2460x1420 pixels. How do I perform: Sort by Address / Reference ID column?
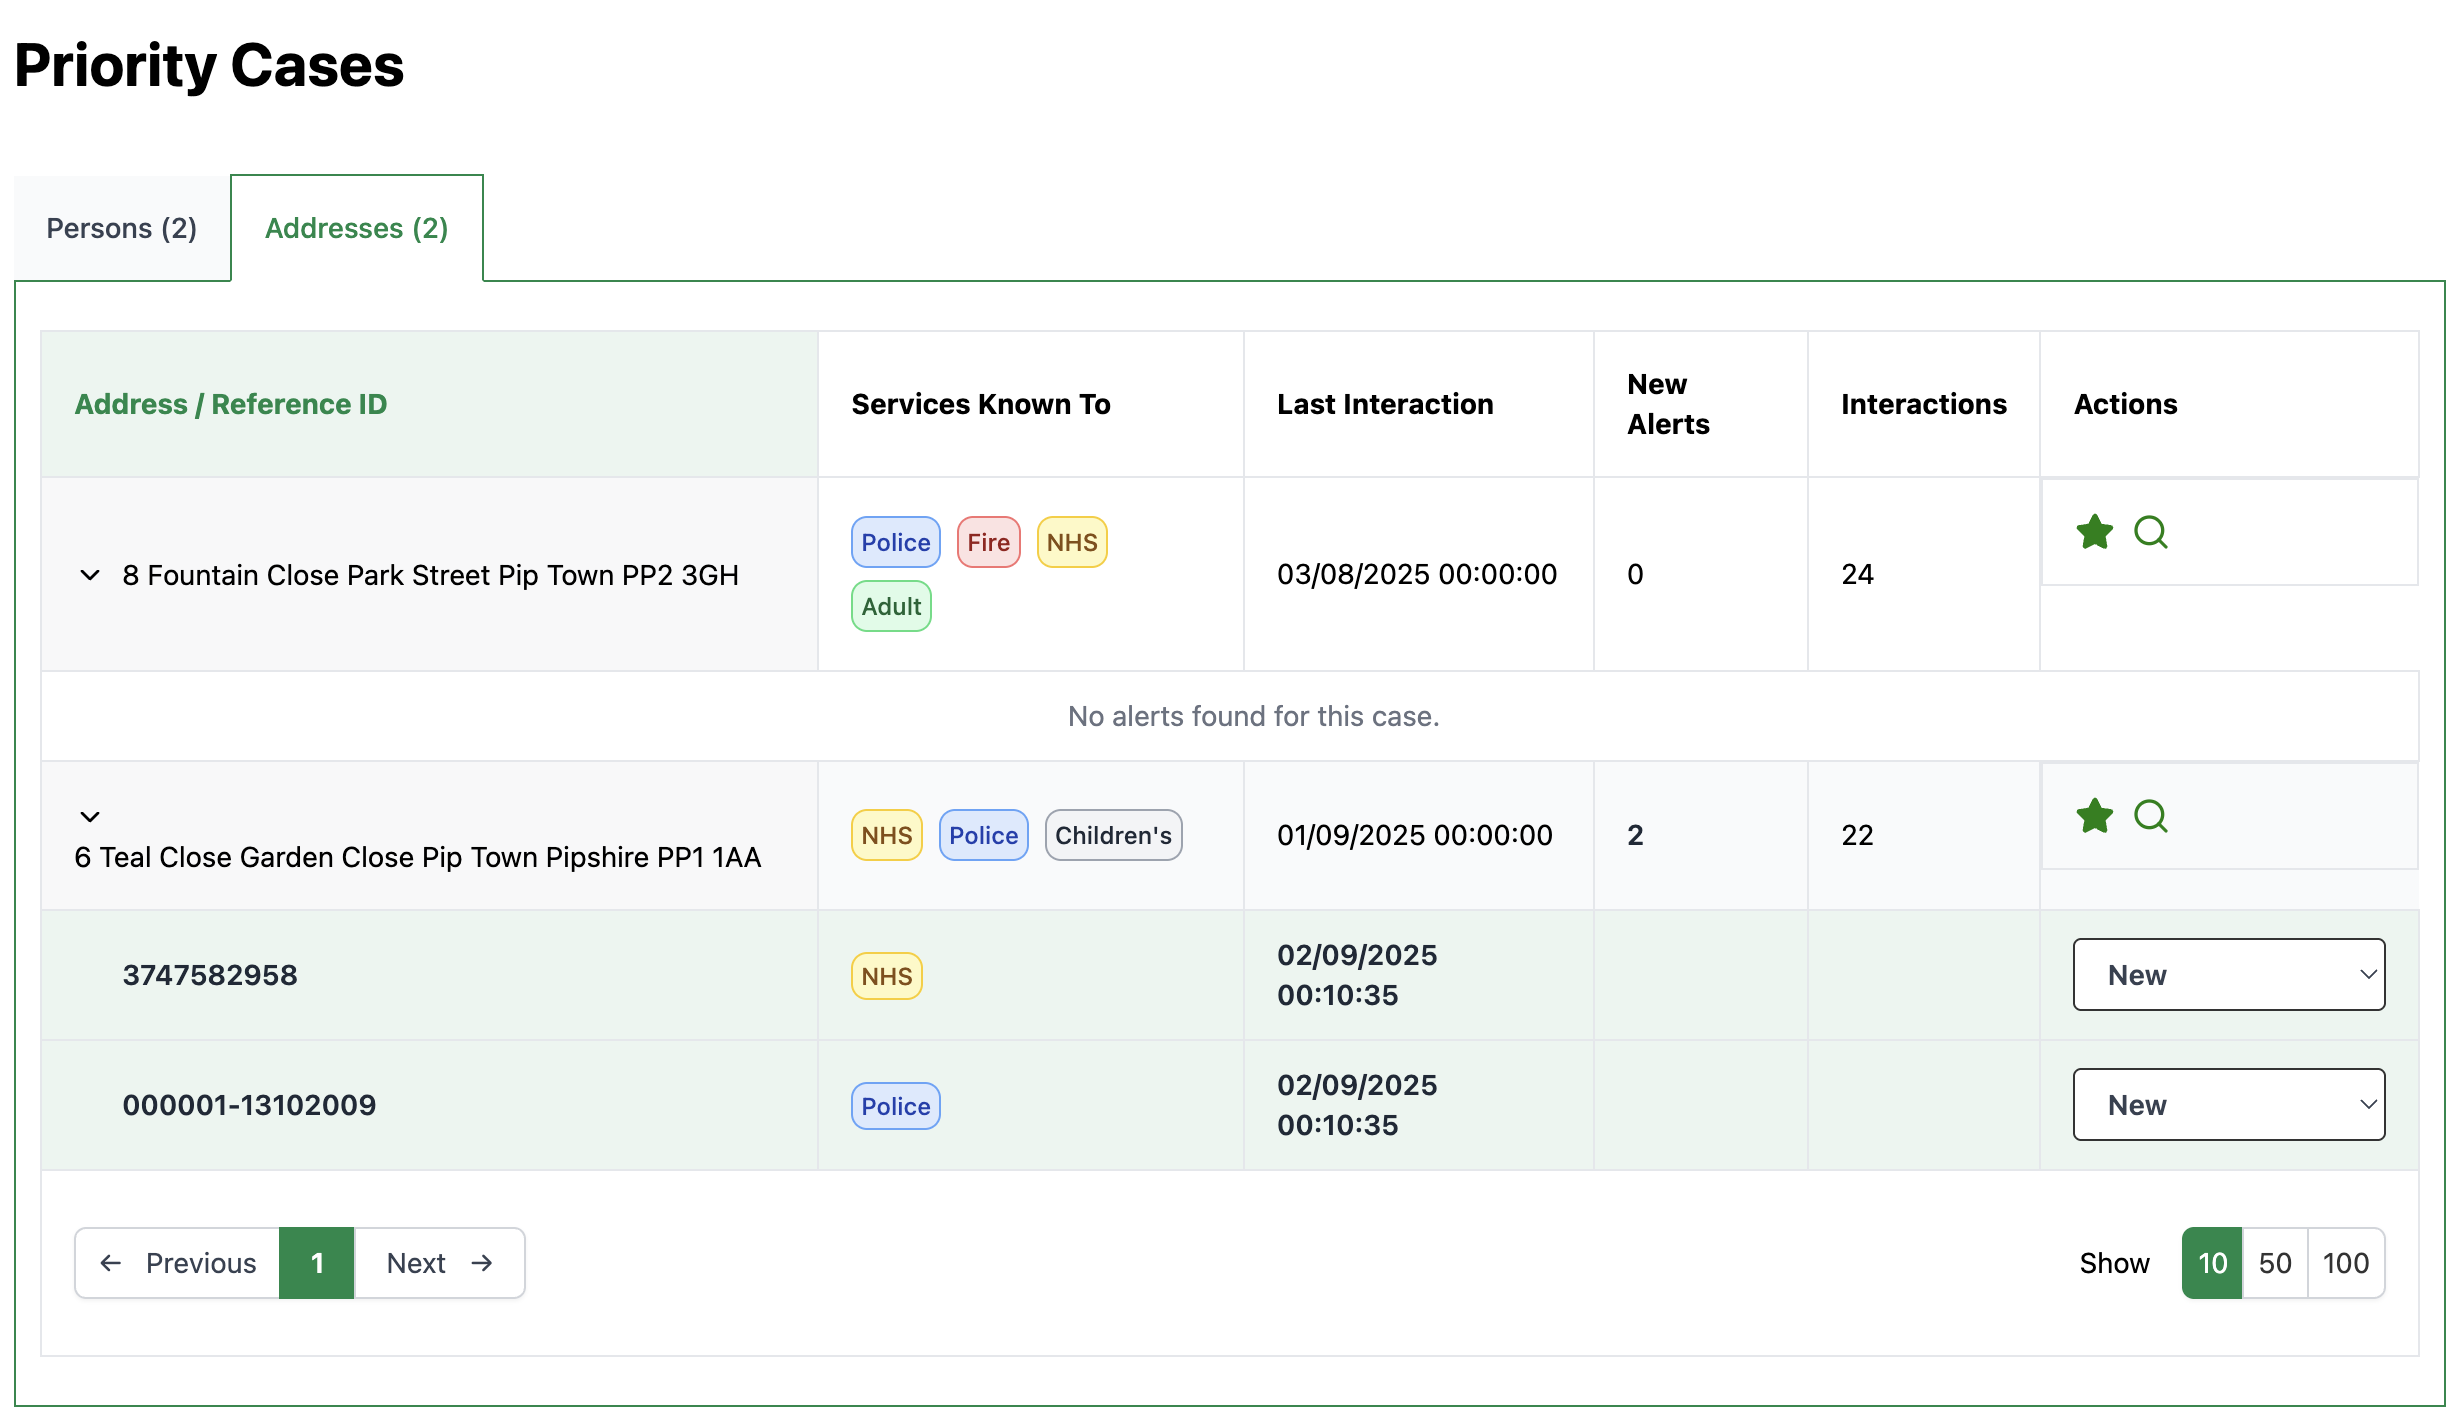230,404
